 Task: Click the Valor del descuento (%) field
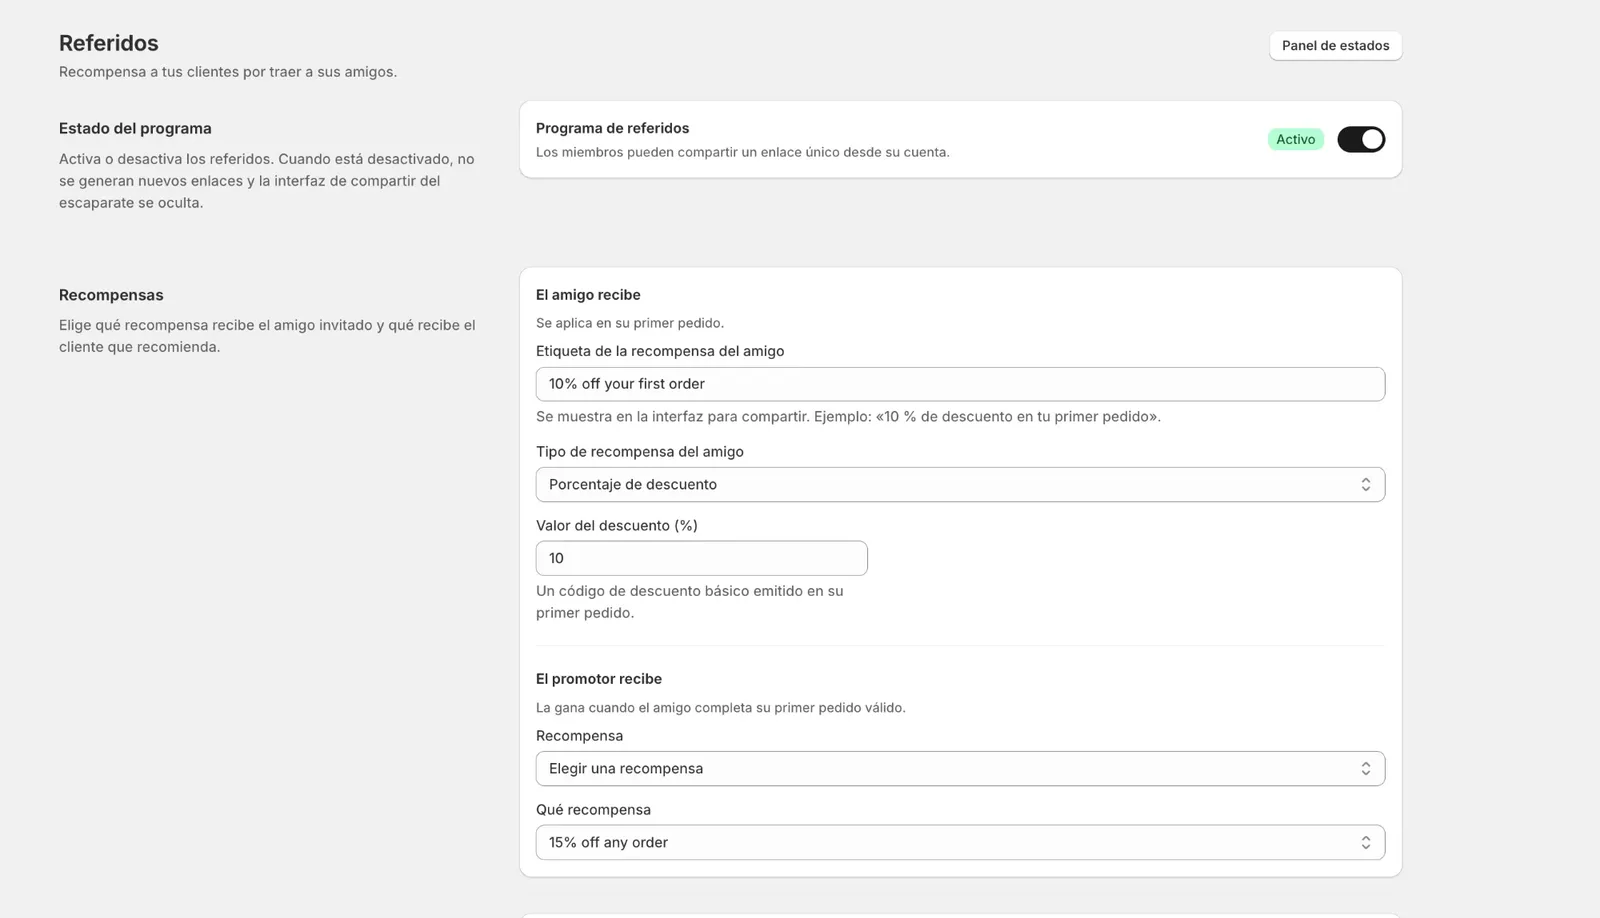pyautogui.click(x=701, y=558)
